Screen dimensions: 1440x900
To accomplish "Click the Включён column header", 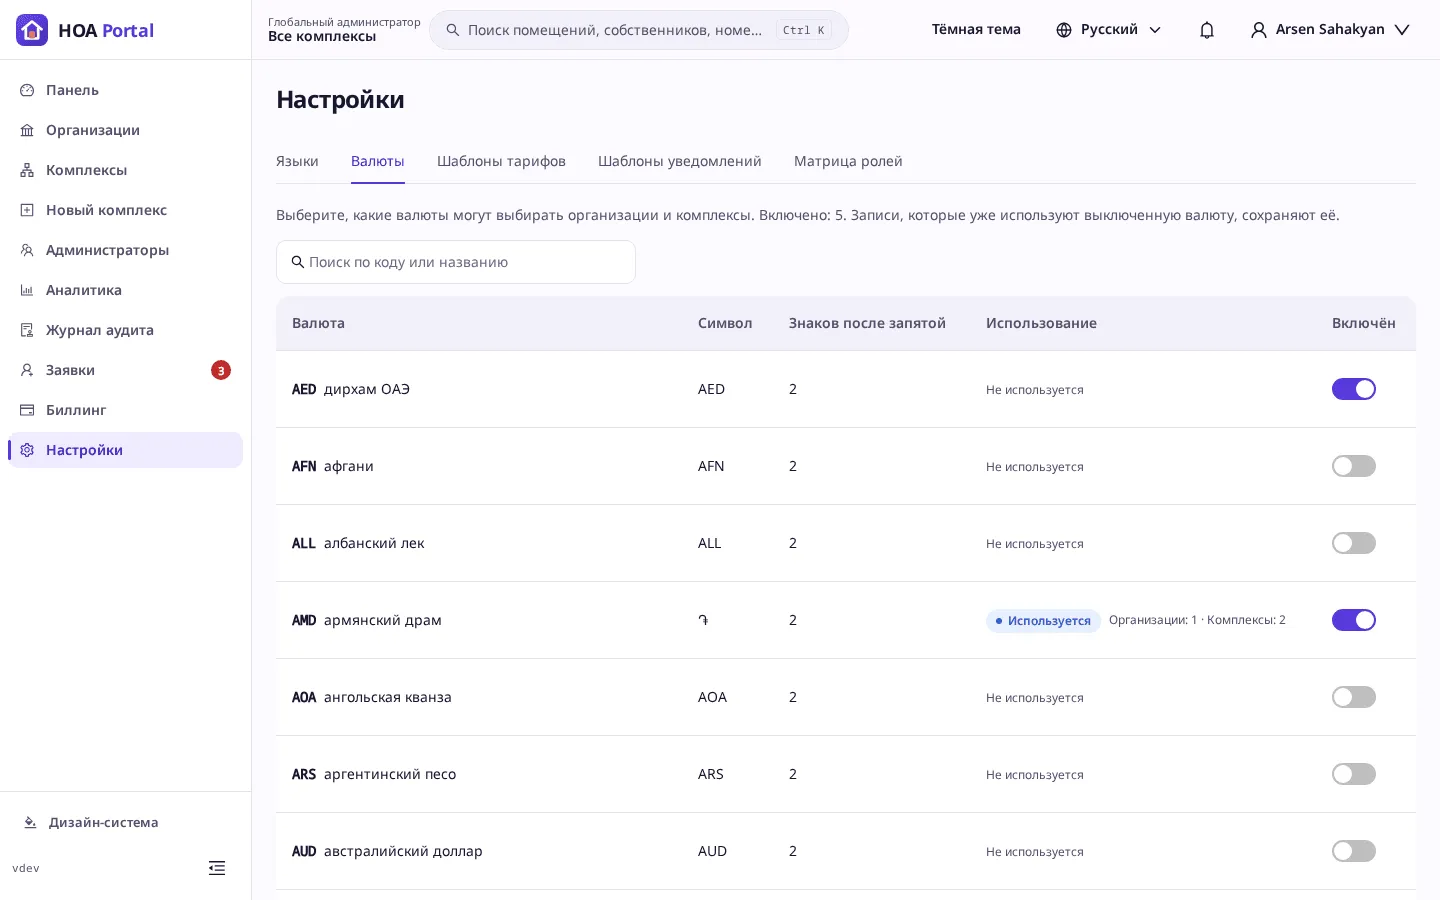I will (x=1364, y=323).
